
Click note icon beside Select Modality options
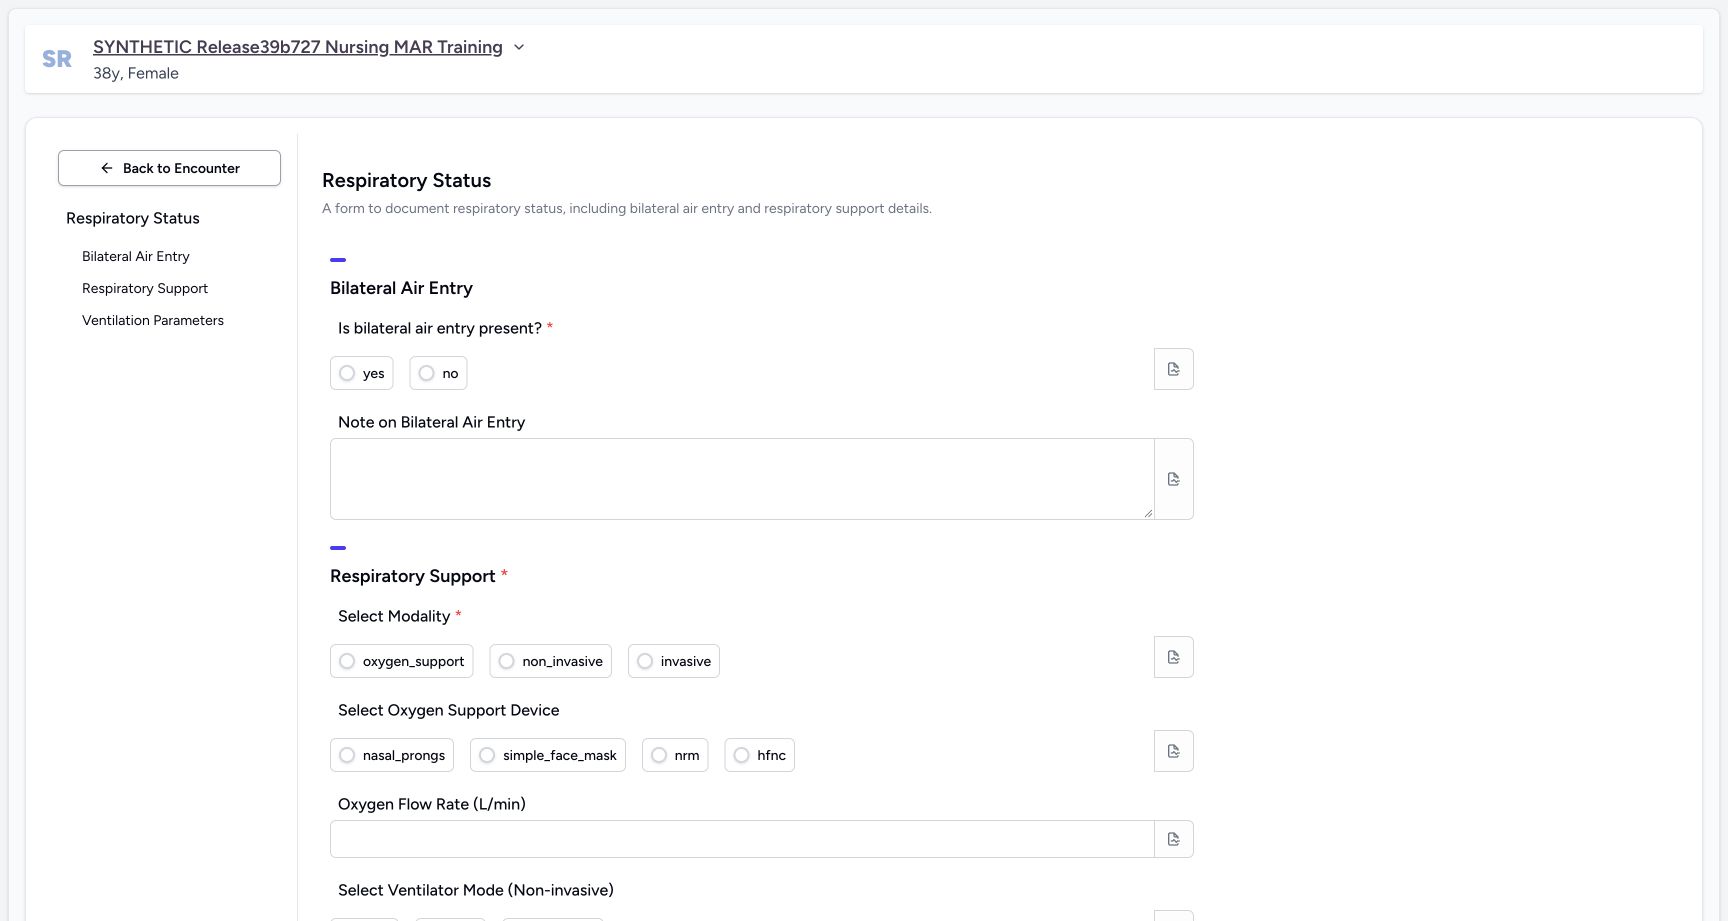[x=1174, y=657]
